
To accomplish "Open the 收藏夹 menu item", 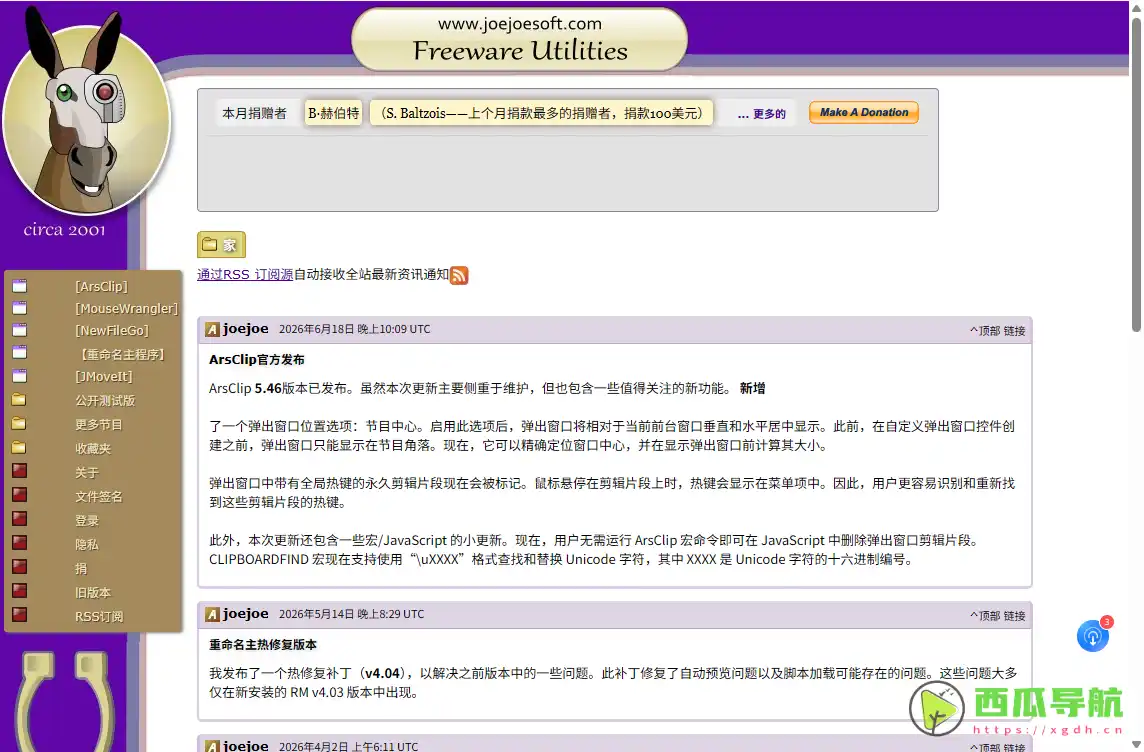I will click(93, 449).
